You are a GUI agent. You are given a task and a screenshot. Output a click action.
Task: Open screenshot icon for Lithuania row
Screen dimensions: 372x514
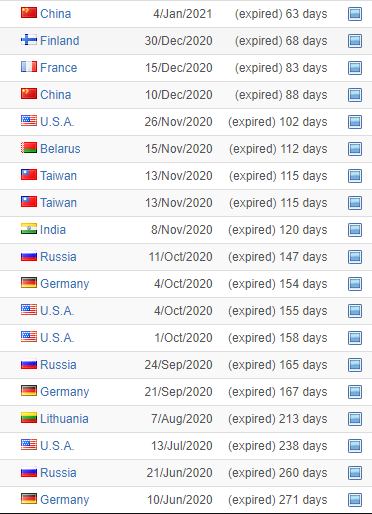pos(355,419)
